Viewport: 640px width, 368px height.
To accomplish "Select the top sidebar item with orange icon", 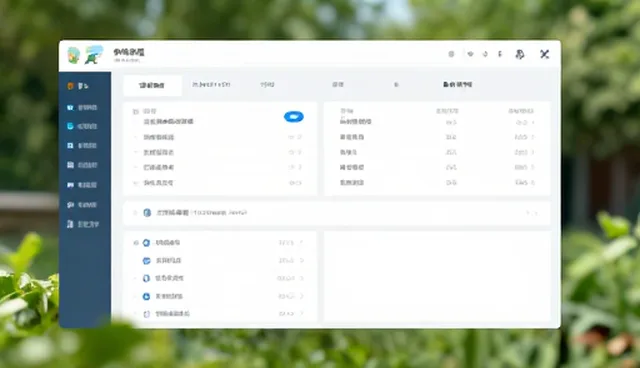I will tap(78, 86).
